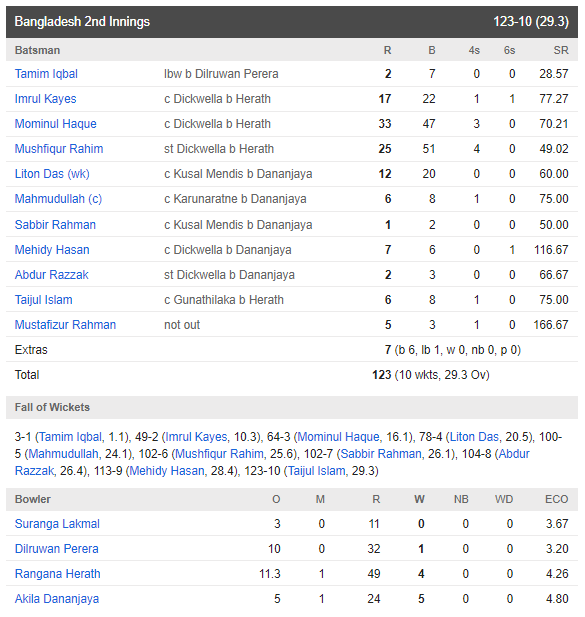
Task: Click Imrul Kayes in the batting table
Action: pyautogui.click(x=45, y=99)
